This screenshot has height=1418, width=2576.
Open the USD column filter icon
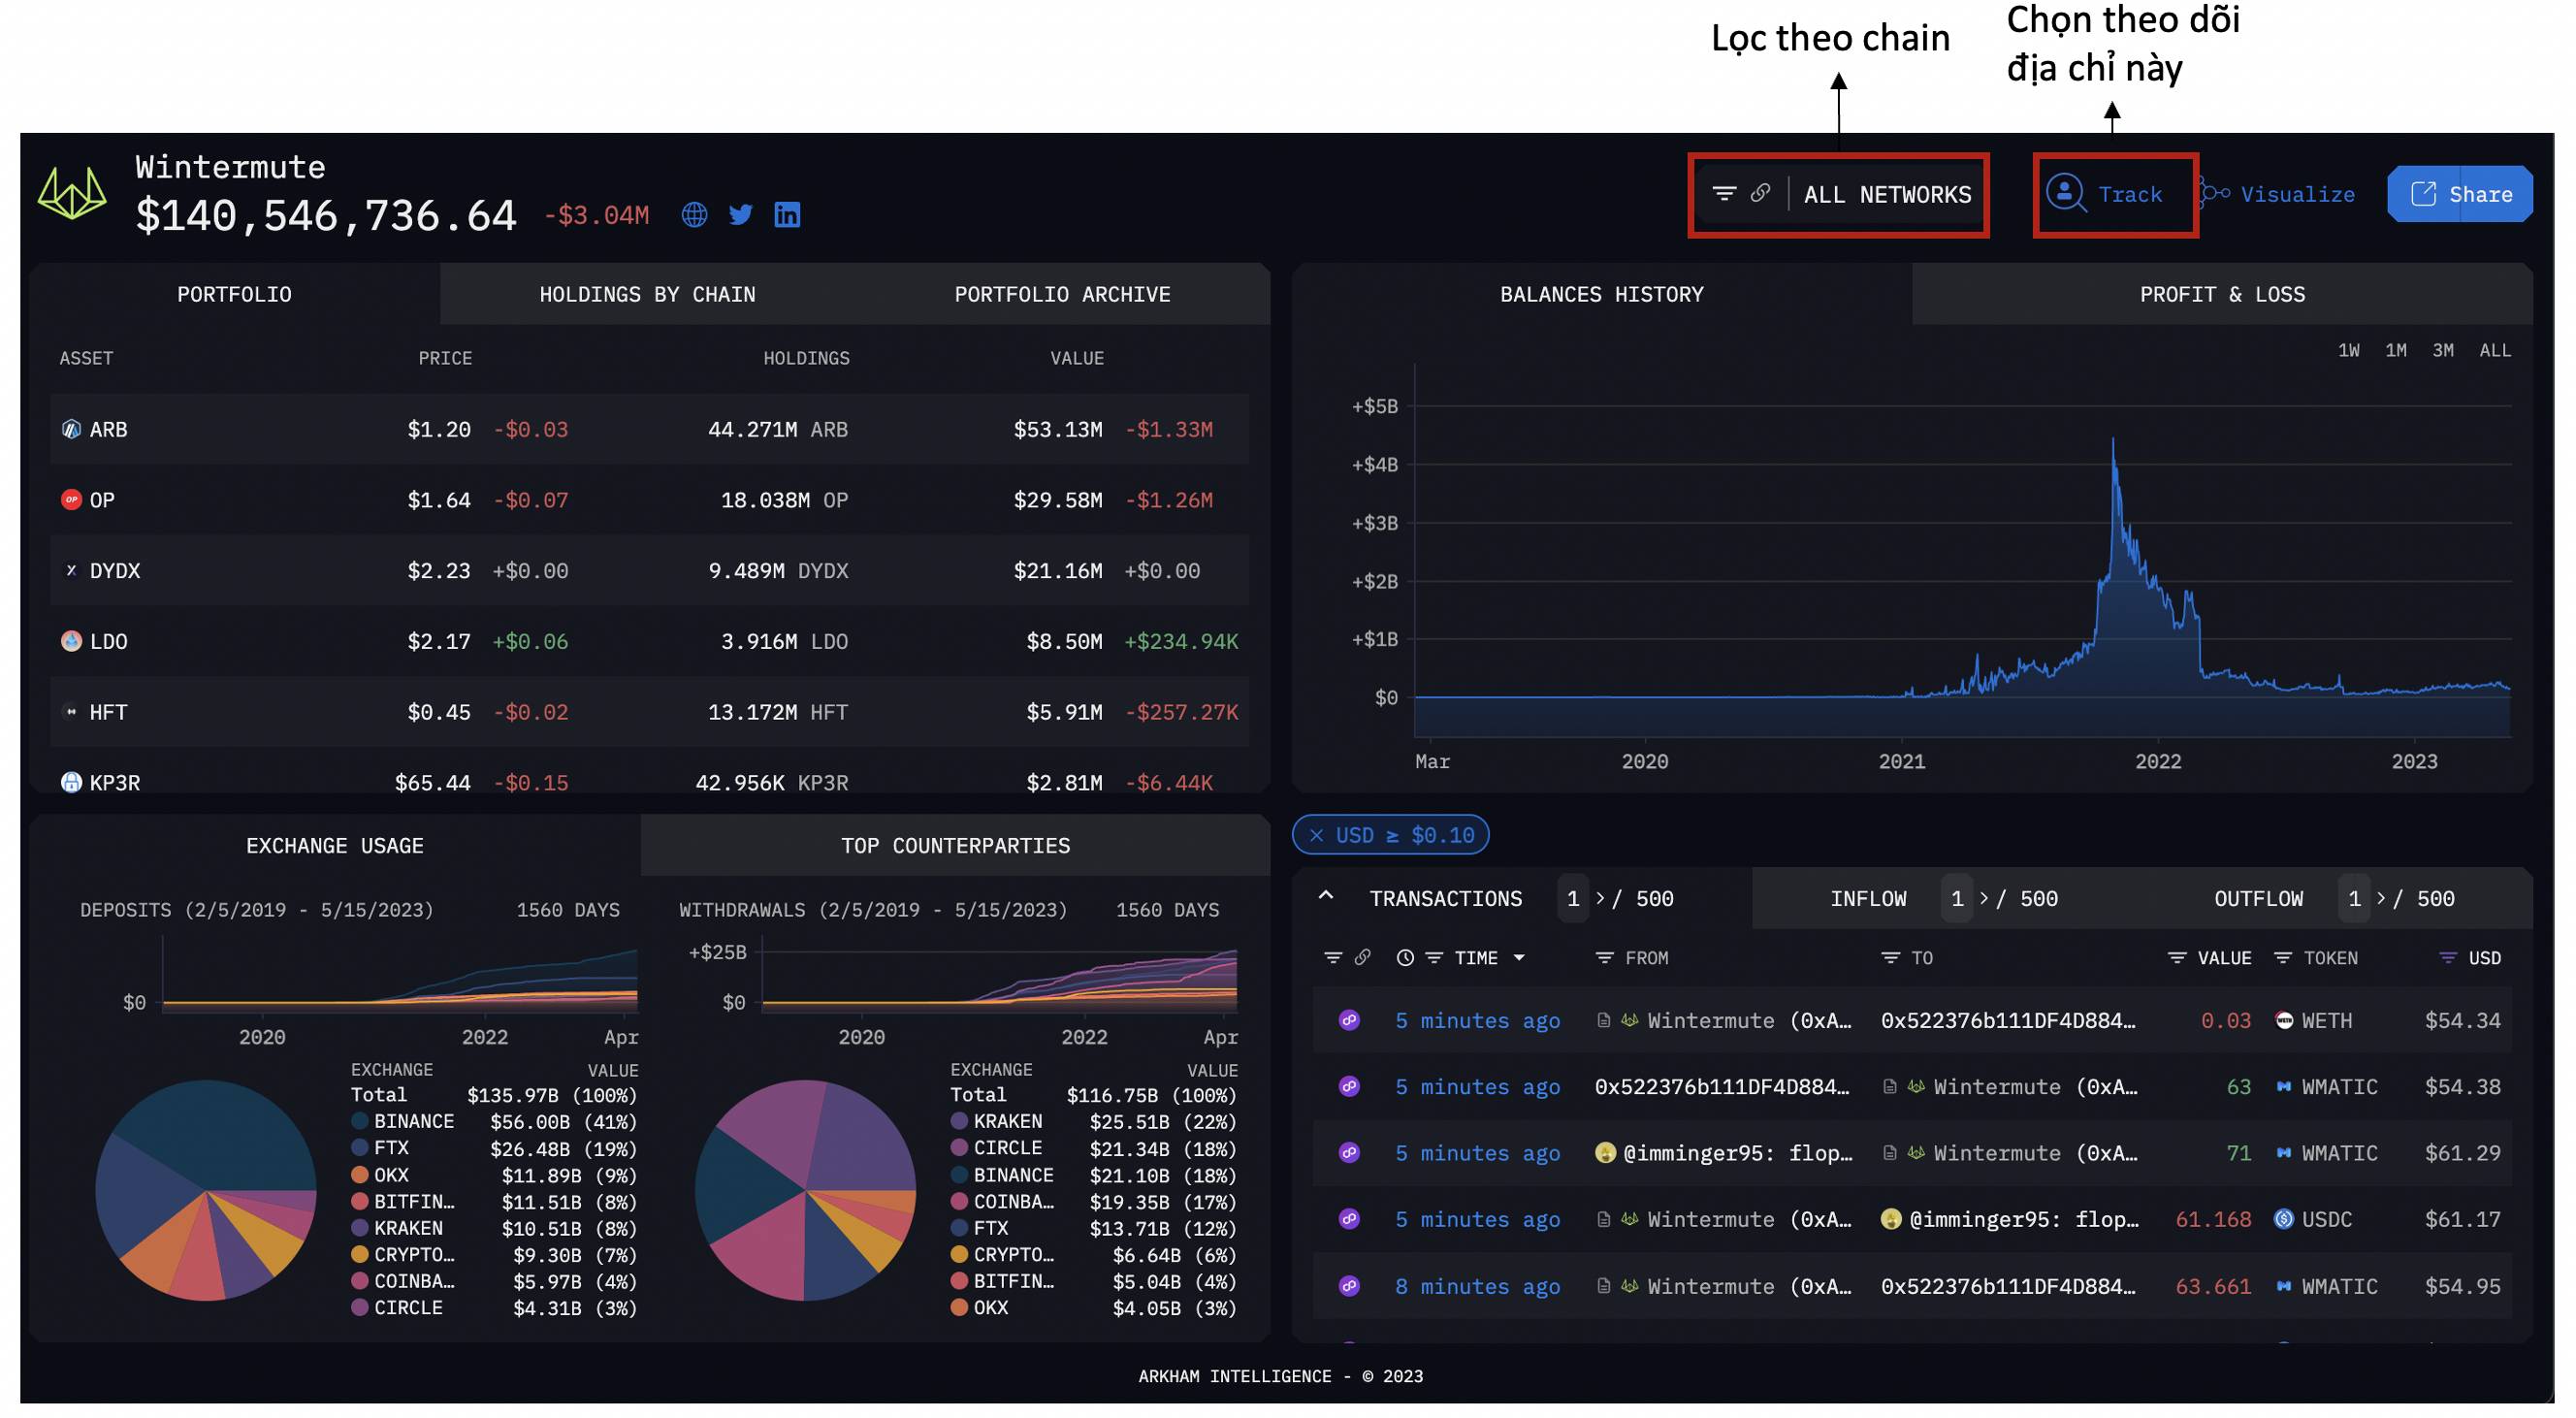click(2448, 958)
